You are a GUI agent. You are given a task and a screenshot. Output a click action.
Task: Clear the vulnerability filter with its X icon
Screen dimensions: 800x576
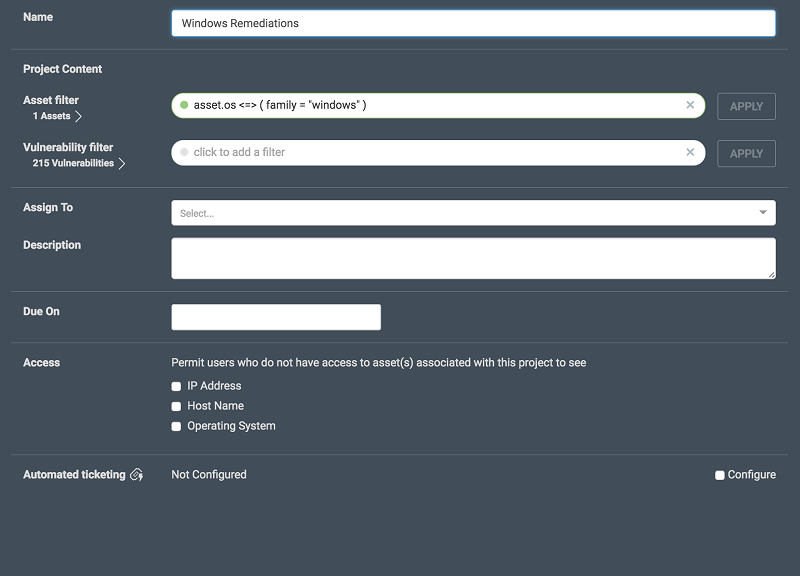[x=690, y=153]
